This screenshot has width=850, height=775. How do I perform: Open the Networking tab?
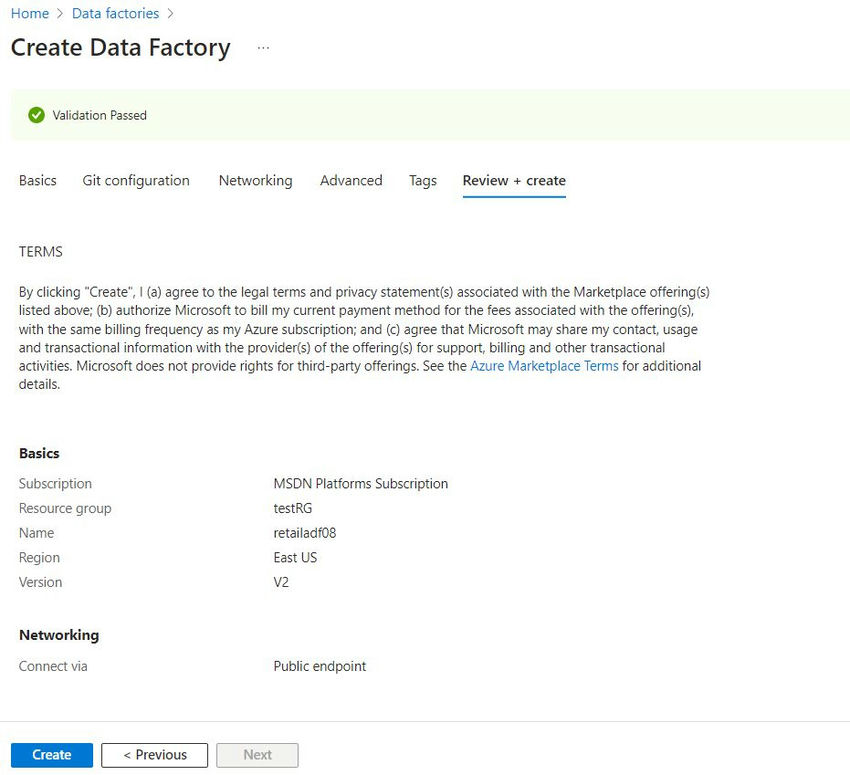coord(255,180)
